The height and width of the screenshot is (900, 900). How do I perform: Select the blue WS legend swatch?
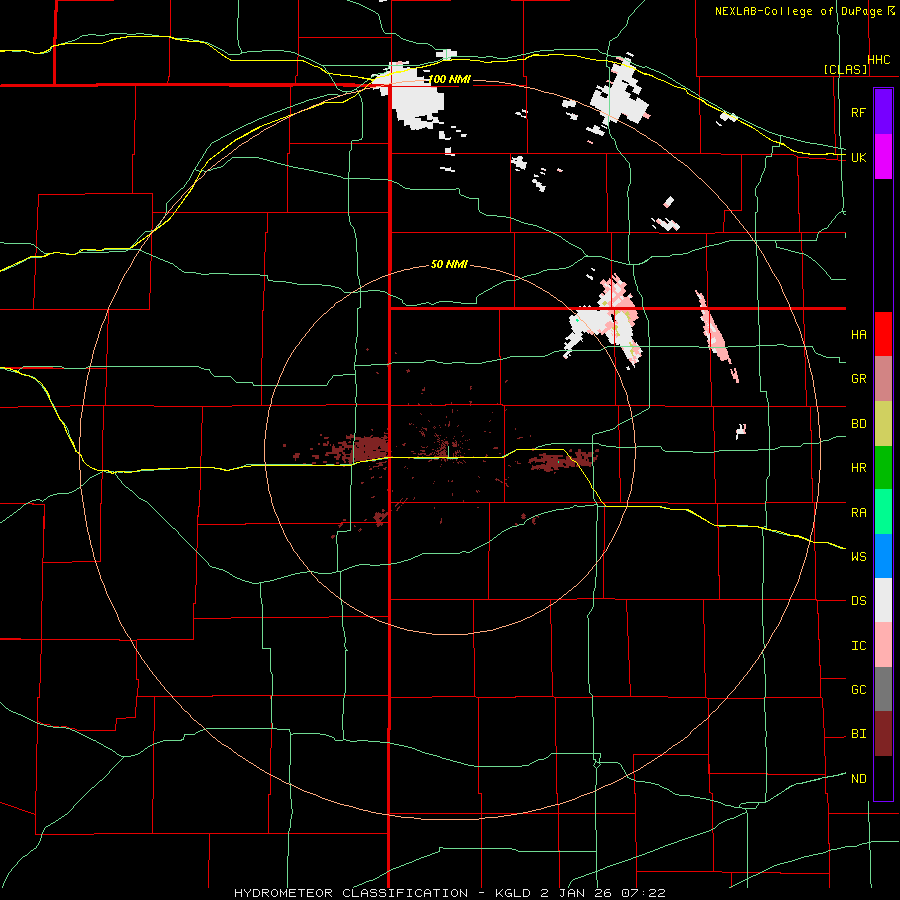(883, 556)
